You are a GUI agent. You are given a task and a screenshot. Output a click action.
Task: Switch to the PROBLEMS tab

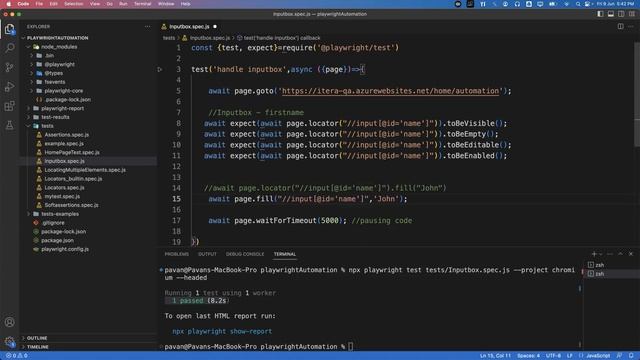pyautogui.click(x=177, y=254)
